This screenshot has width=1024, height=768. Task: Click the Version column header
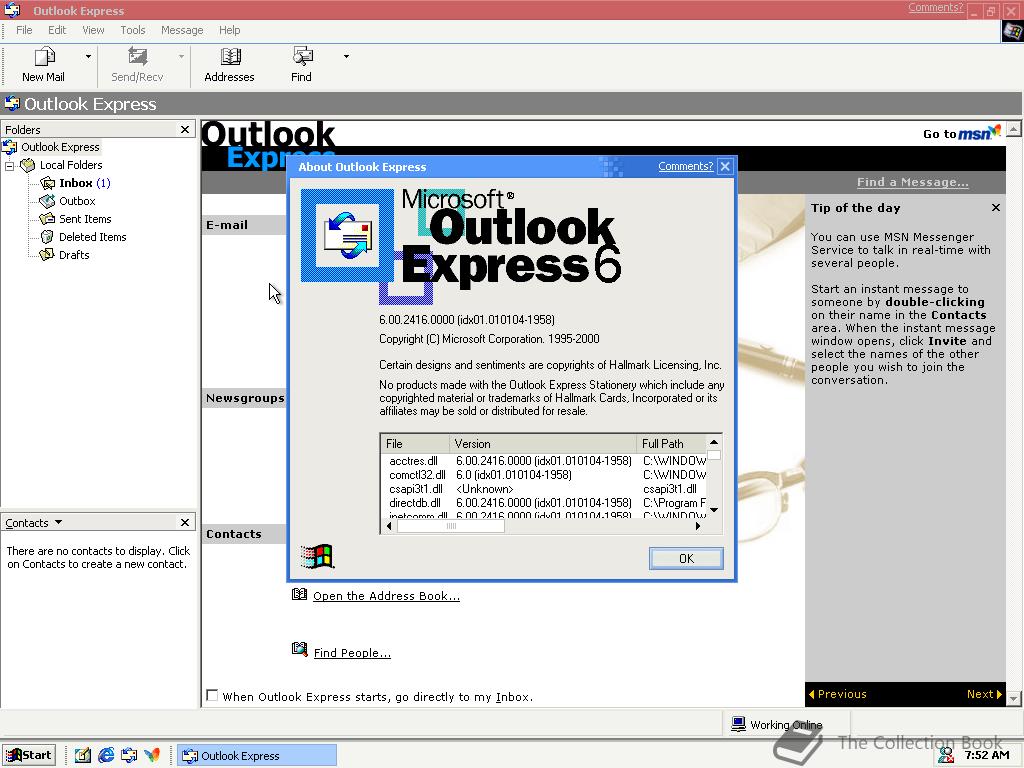point(543,443)
